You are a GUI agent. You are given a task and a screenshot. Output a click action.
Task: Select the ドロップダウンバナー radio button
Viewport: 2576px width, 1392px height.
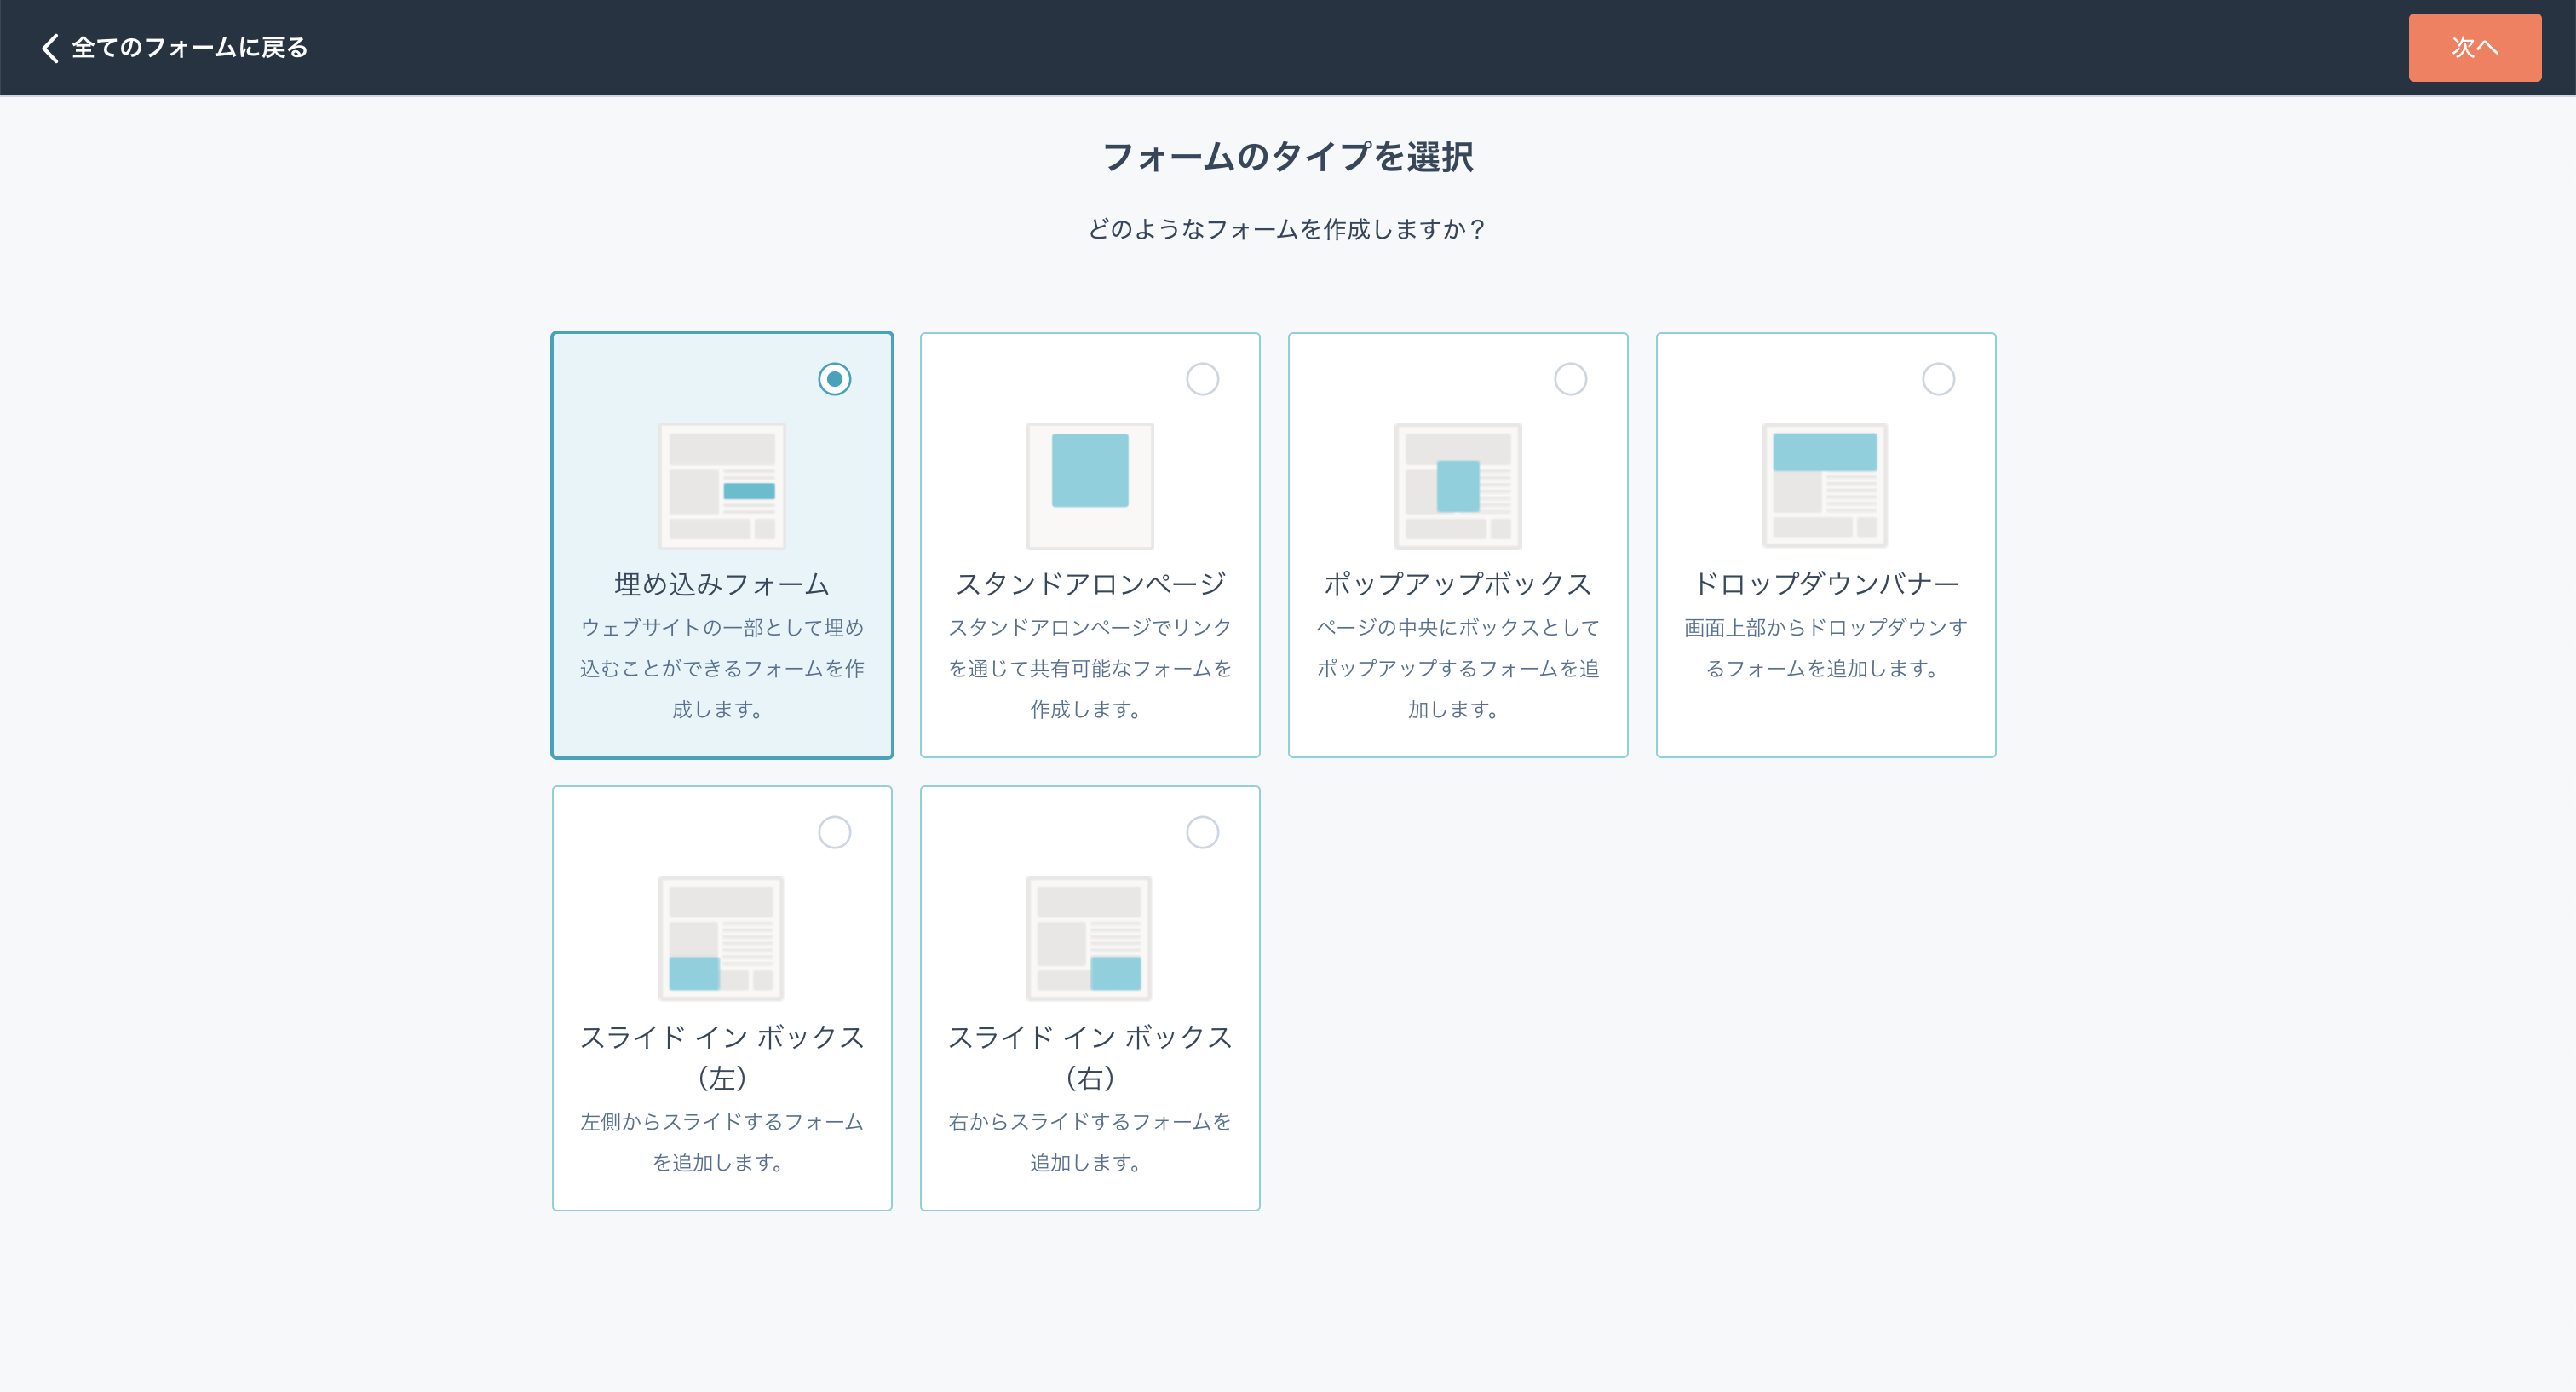point(1938,379)
